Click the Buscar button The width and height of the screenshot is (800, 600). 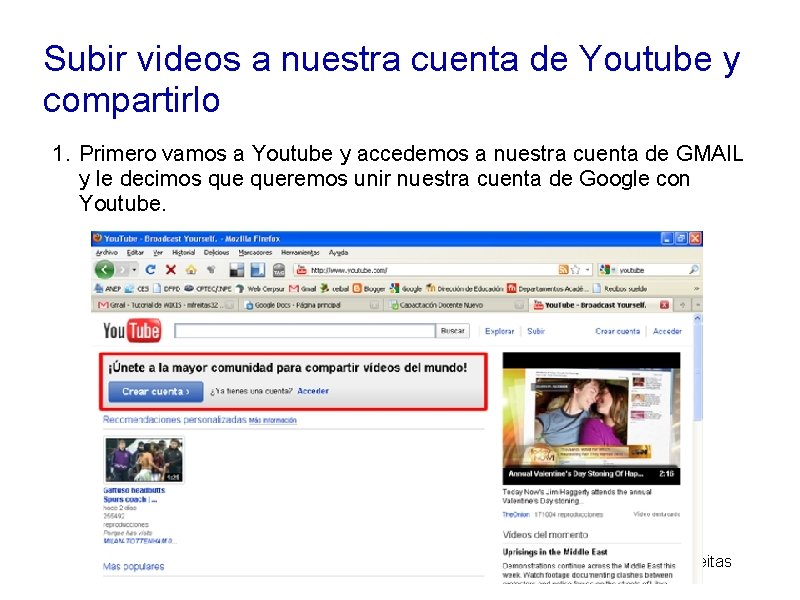tap(453, 331)
